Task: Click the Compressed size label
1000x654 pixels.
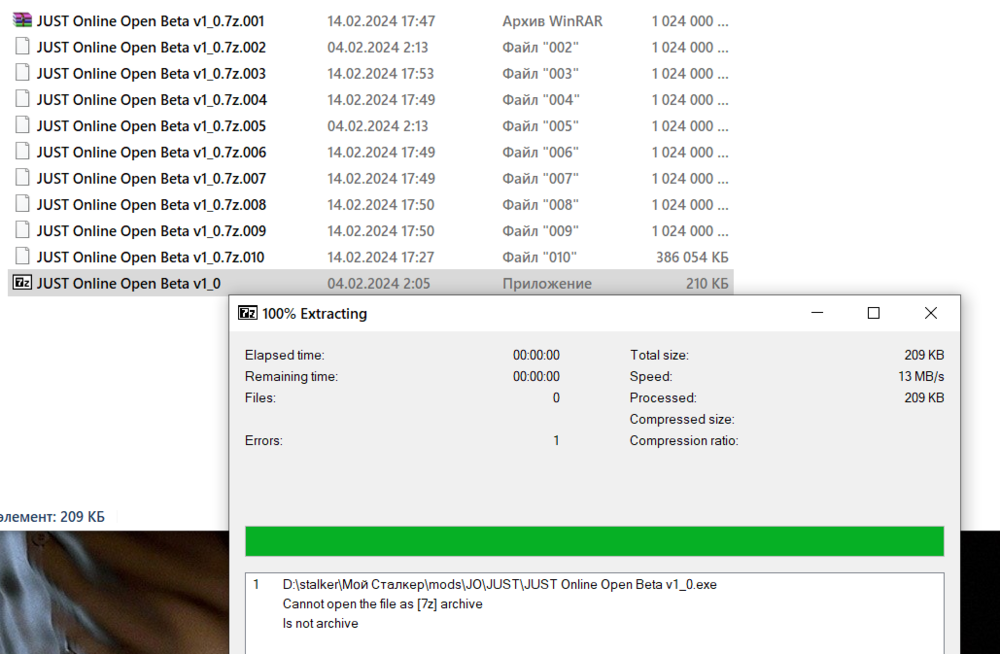Action: [x=682, y=419]
